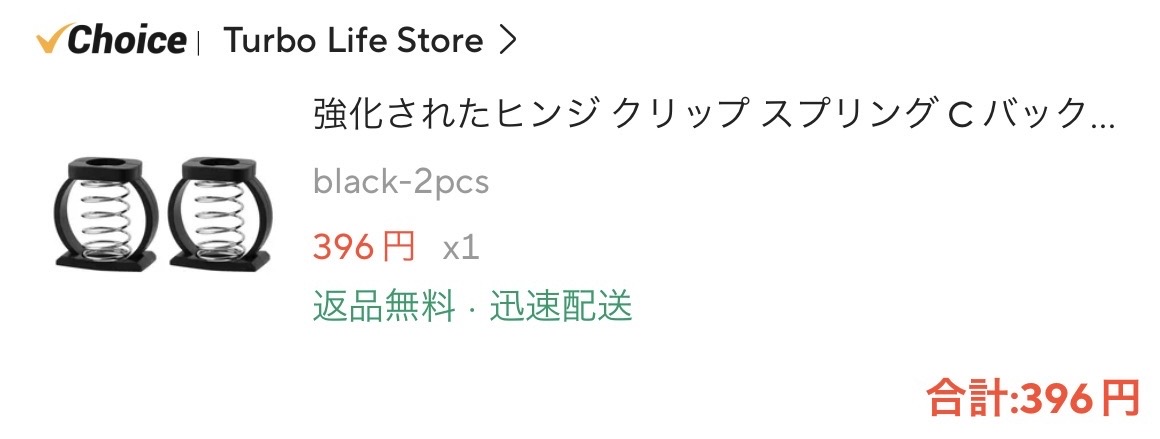Click the chevron after Turbo Life Store
Image resolution: width=1160 pixels, height=439 pixels.
[507, 41]
